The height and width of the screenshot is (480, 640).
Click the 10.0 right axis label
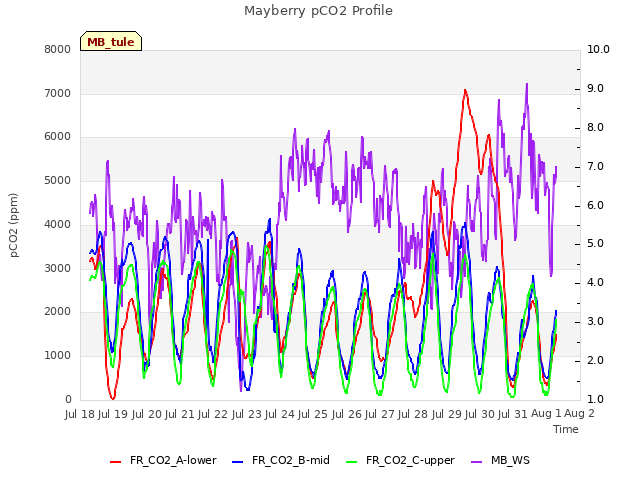click(598, 49)
